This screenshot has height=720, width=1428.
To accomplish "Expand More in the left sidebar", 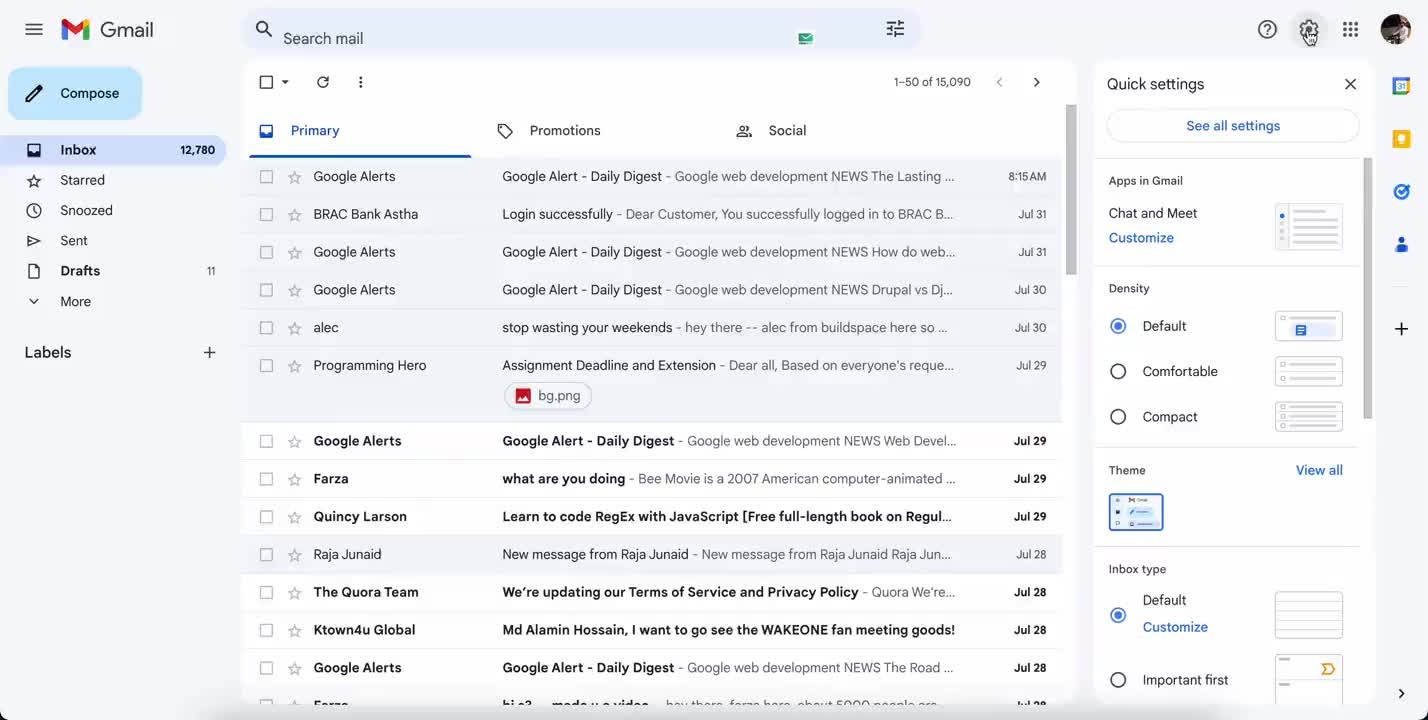I will coord(75,301).
